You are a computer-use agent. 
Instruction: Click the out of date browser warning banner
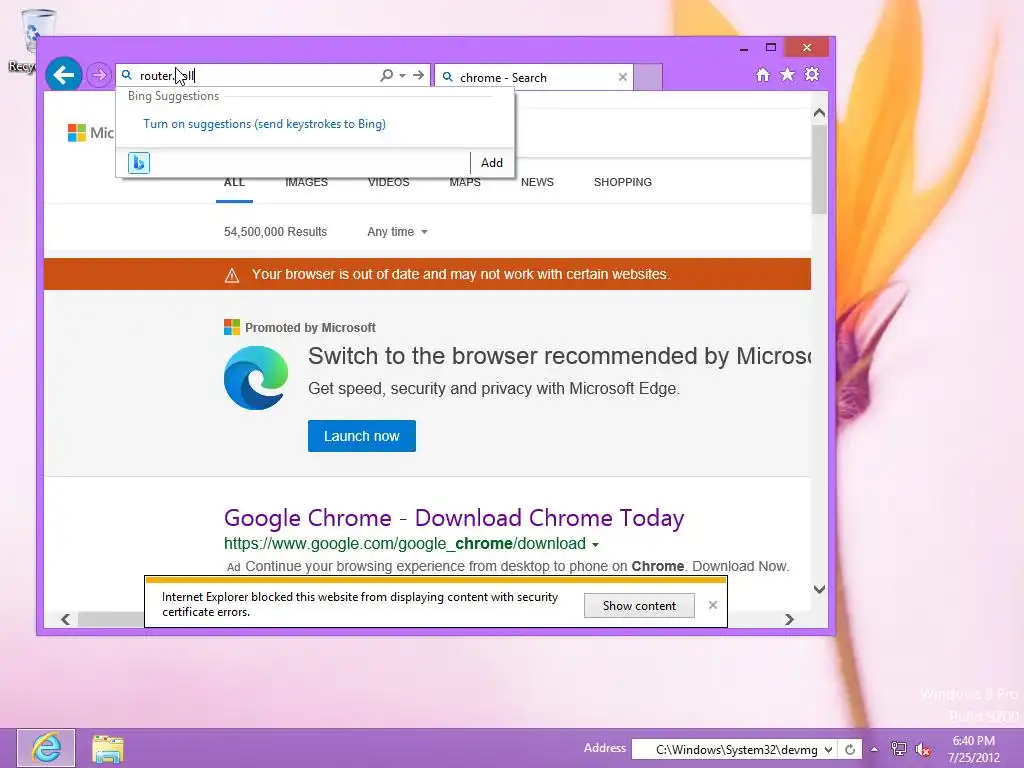tap(427, 274)
